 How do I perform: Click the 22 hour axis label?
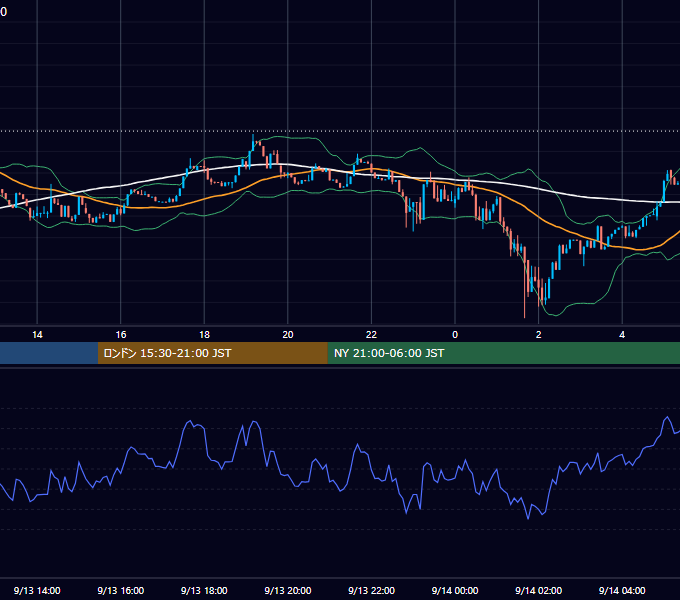pos(371,335)
